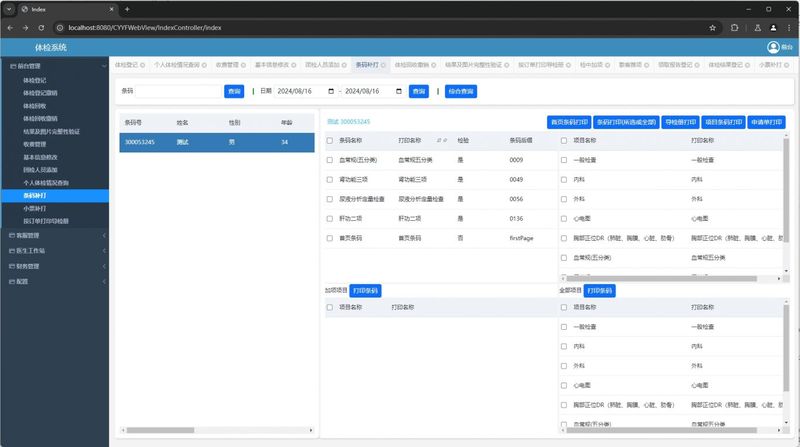Viewport: 800px width, 447px height.
Task: Close the 收费管理 page tab
Action: coord(243,65)
